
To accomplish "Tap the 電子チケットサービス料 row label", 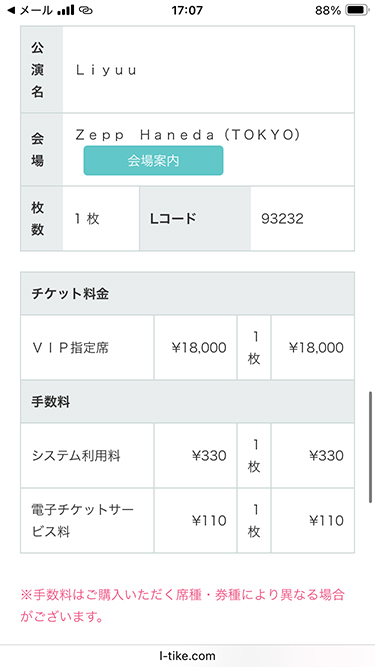I will click(x=83, y=521).
